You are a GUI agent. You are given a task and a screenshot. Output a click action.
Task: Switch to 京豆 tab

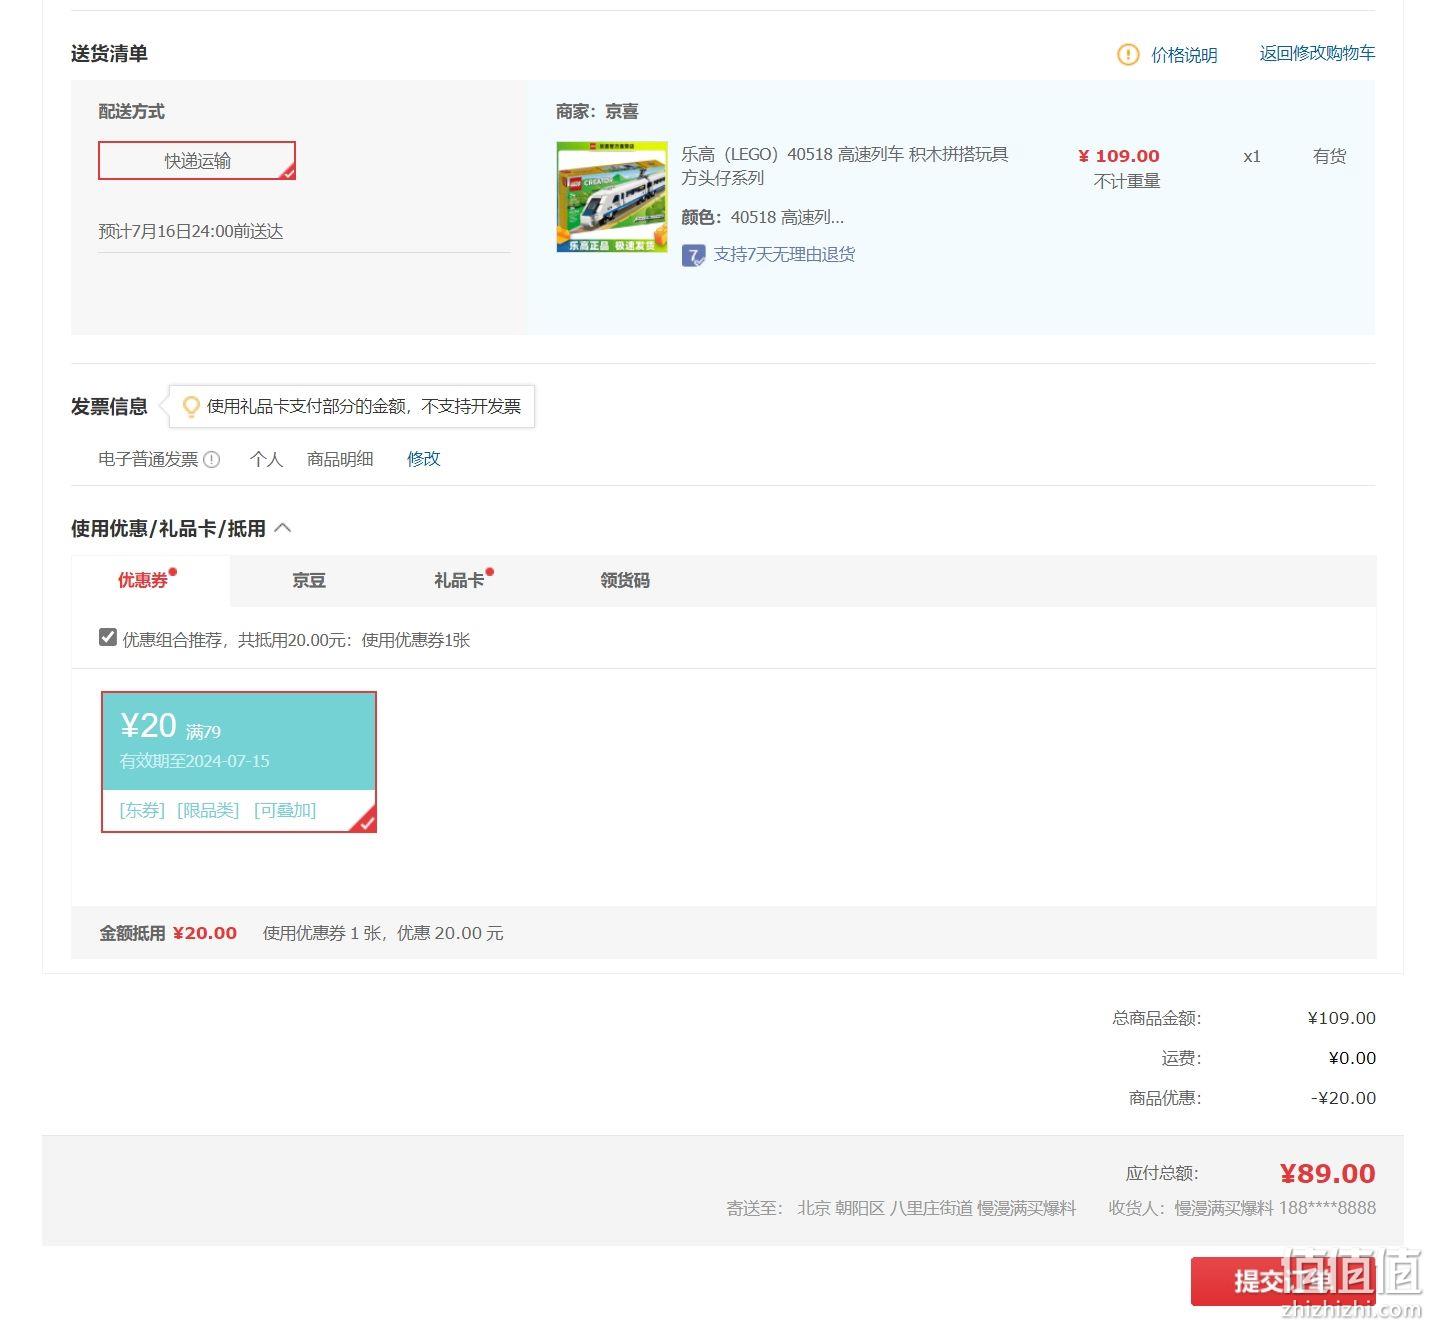309,581
